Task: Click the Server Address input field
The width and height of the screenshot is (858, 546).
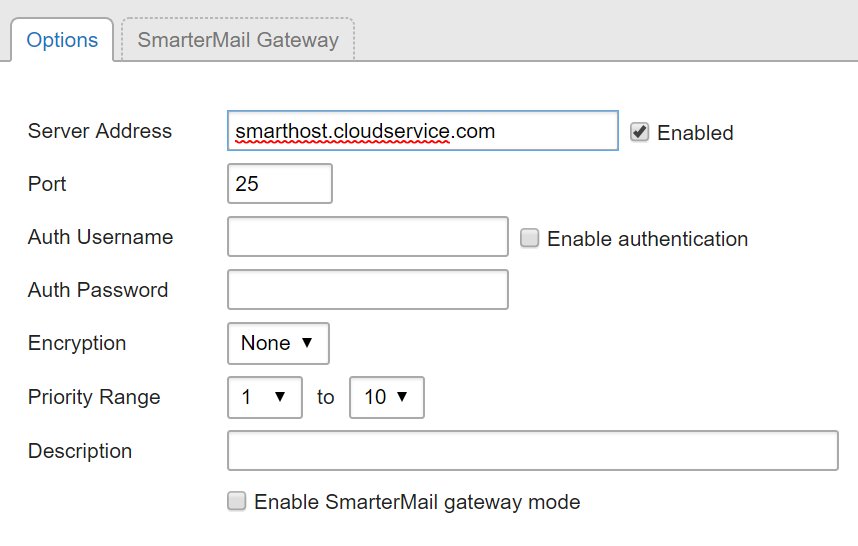Action: pyautogui.click(x=422, y=130)
